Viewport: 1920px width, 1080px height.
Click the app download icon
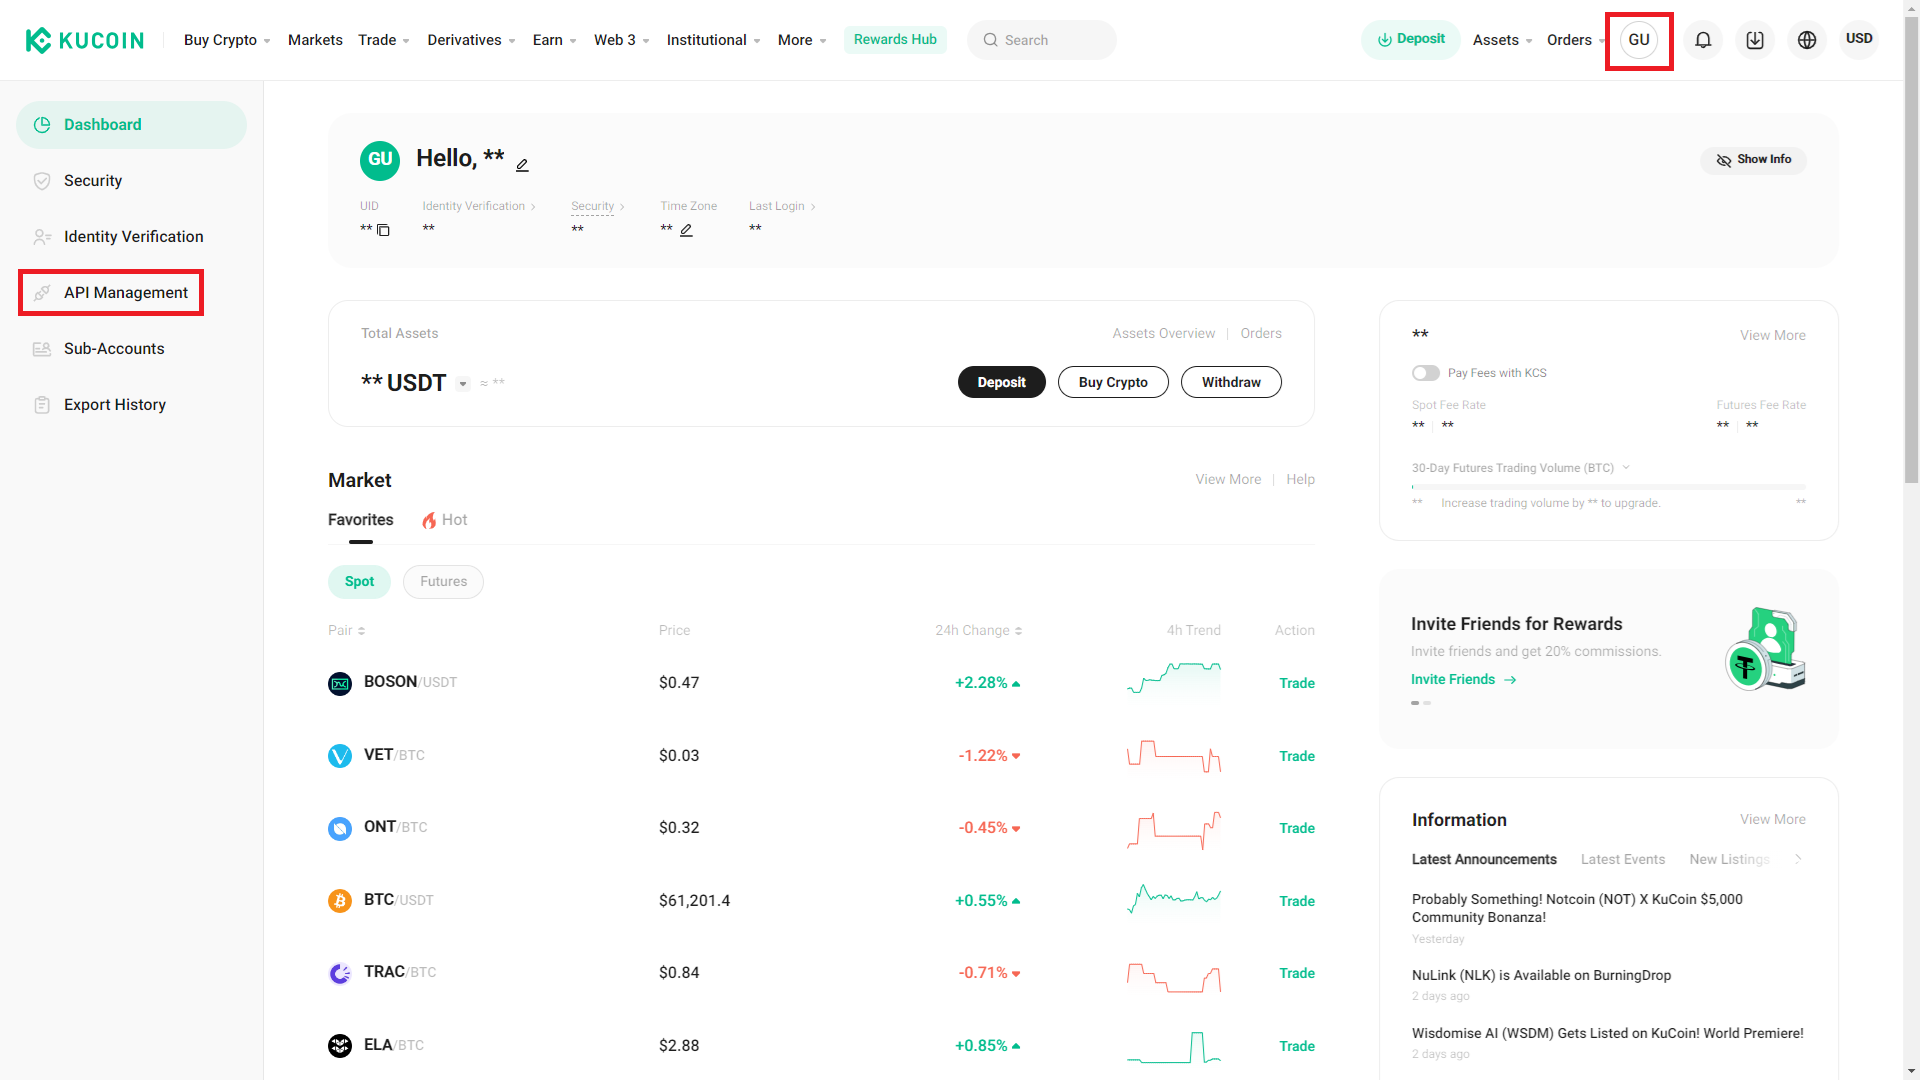pyautogui.click(x=1755, y=40)
